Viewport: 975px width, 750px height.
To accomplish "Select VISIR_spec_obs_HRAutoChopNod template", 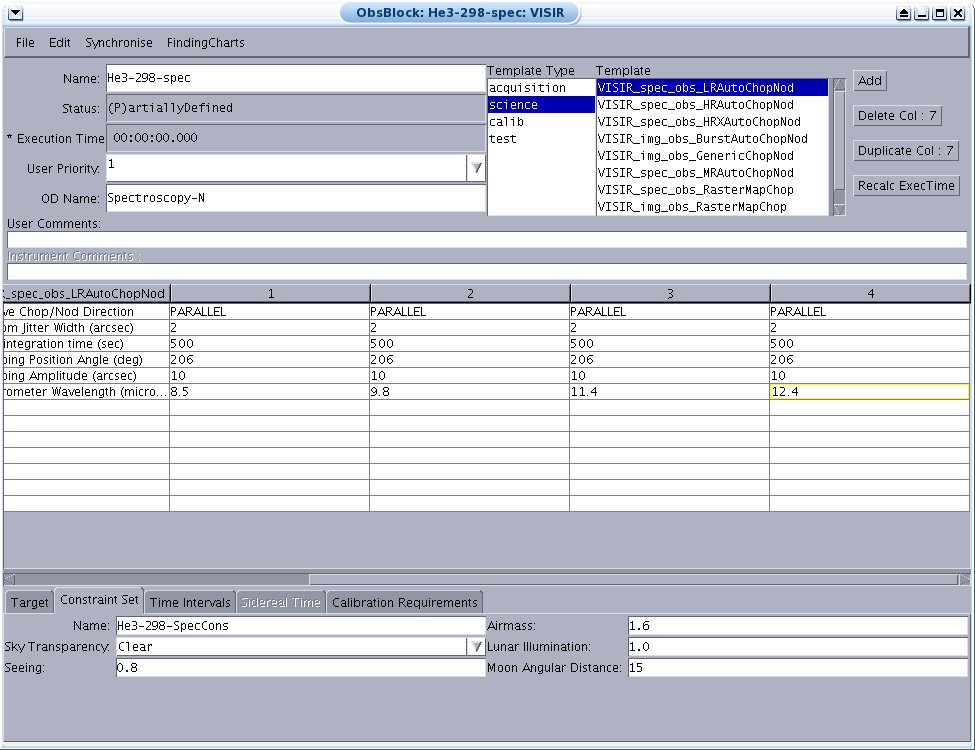I will click(713, 104).
